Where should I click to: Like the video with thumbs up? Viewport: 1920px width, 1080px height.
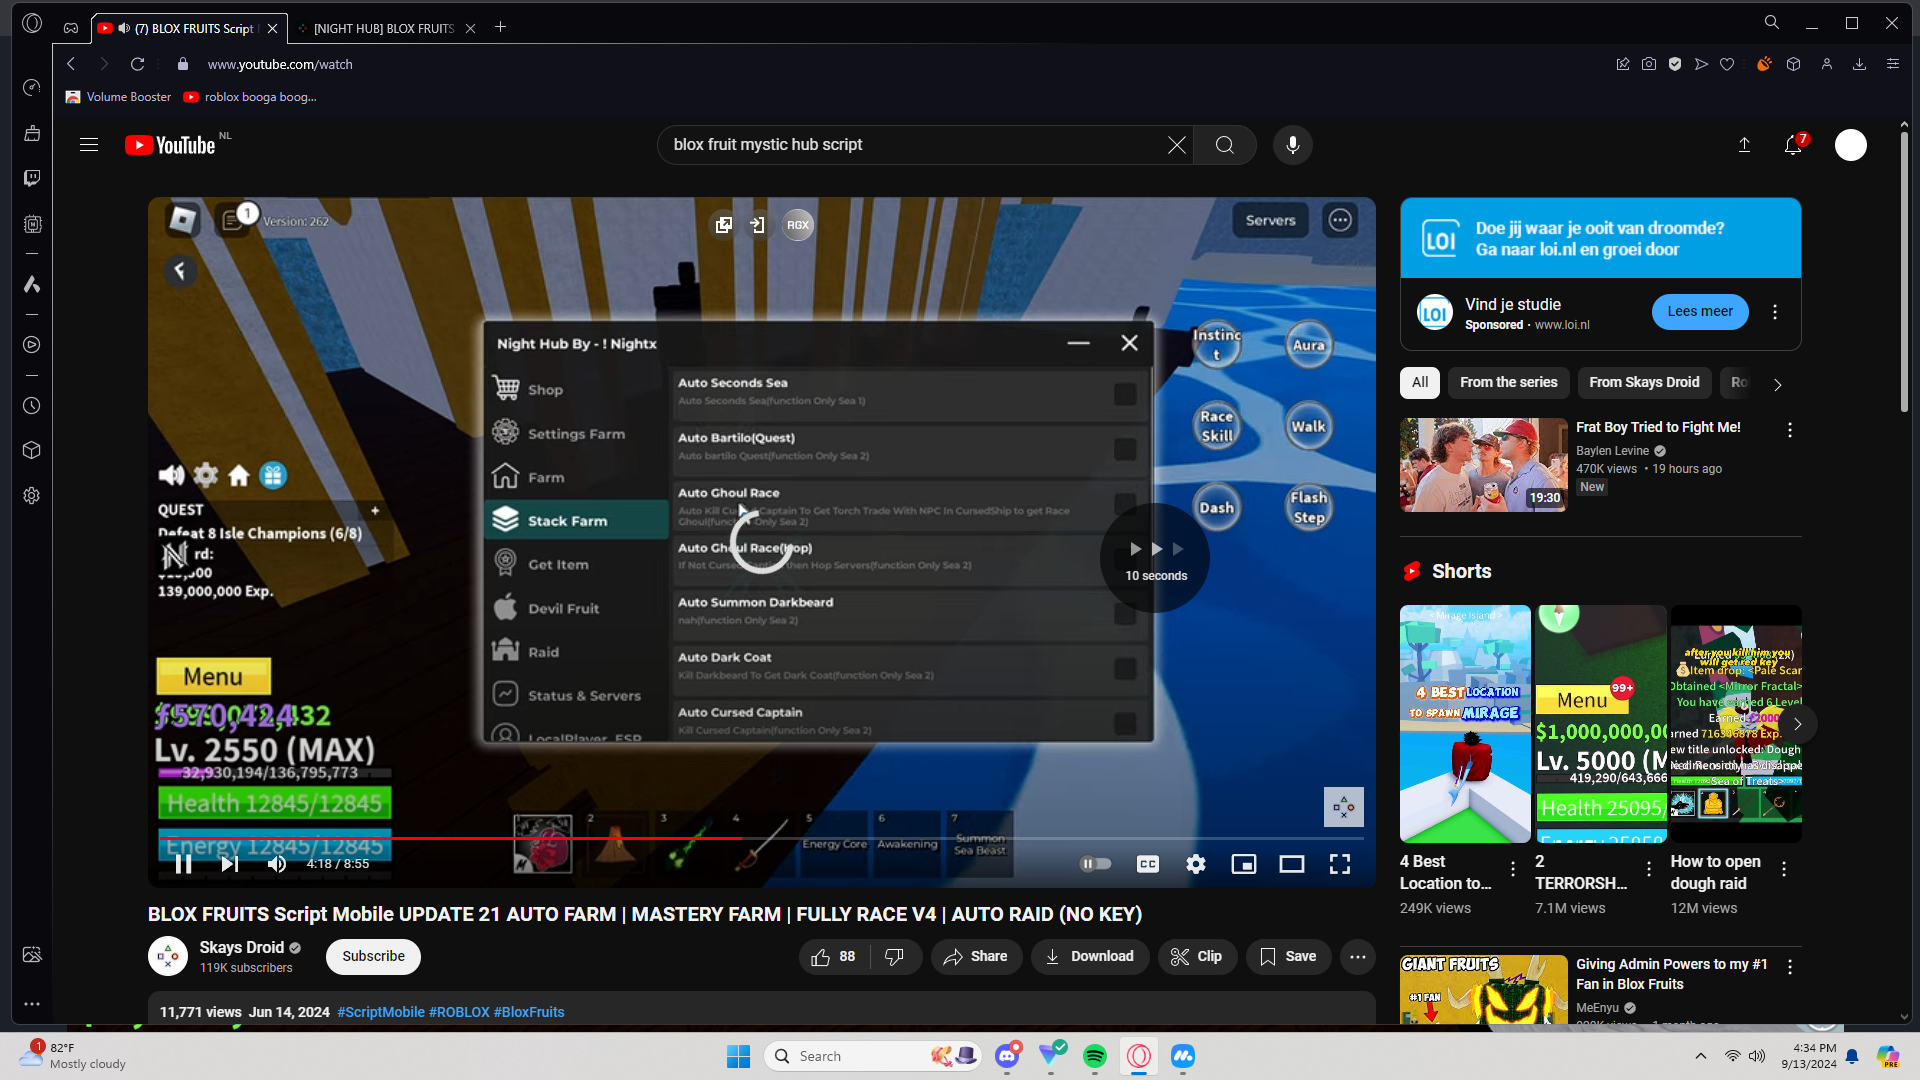pos(834,957)
